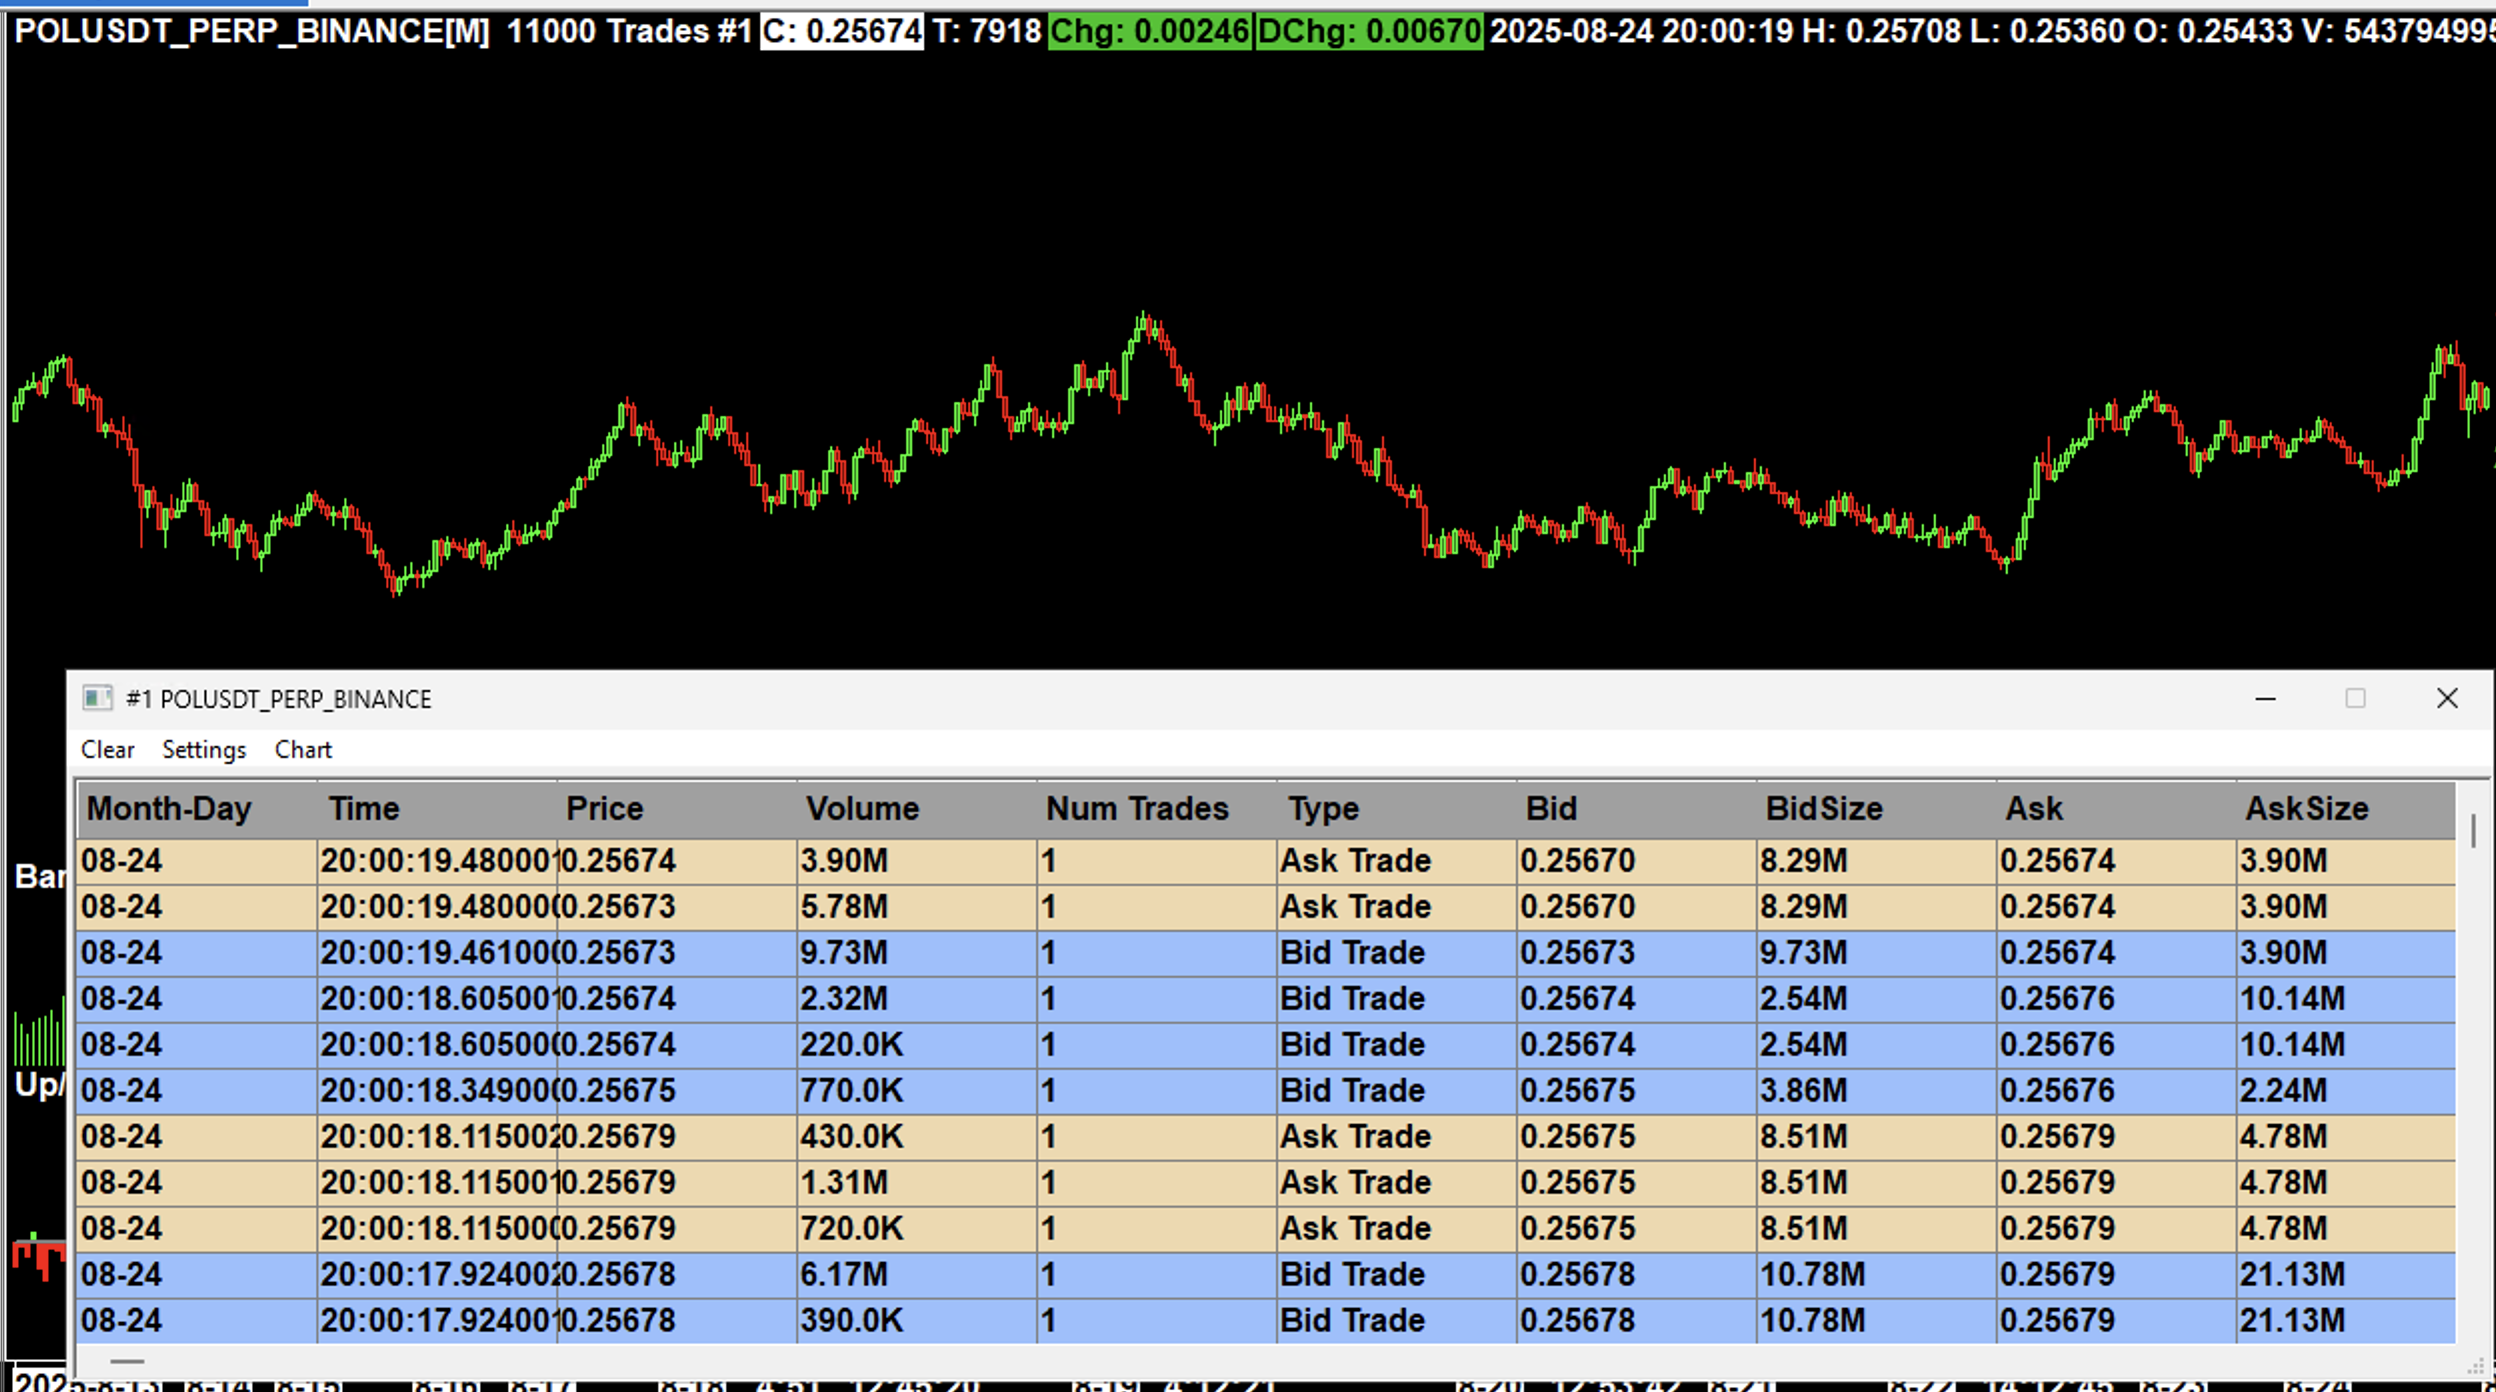This screenshot has height=1392, width=2496.
Task: Click the Time and Sales window icon
Action: (x=97, y=698)
